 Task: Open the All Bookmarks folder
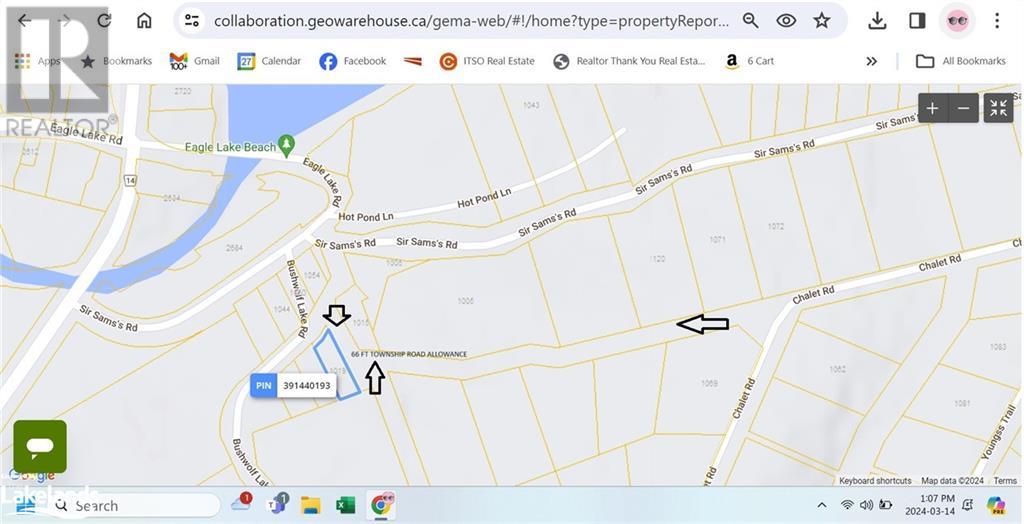(x=960, y=61)
